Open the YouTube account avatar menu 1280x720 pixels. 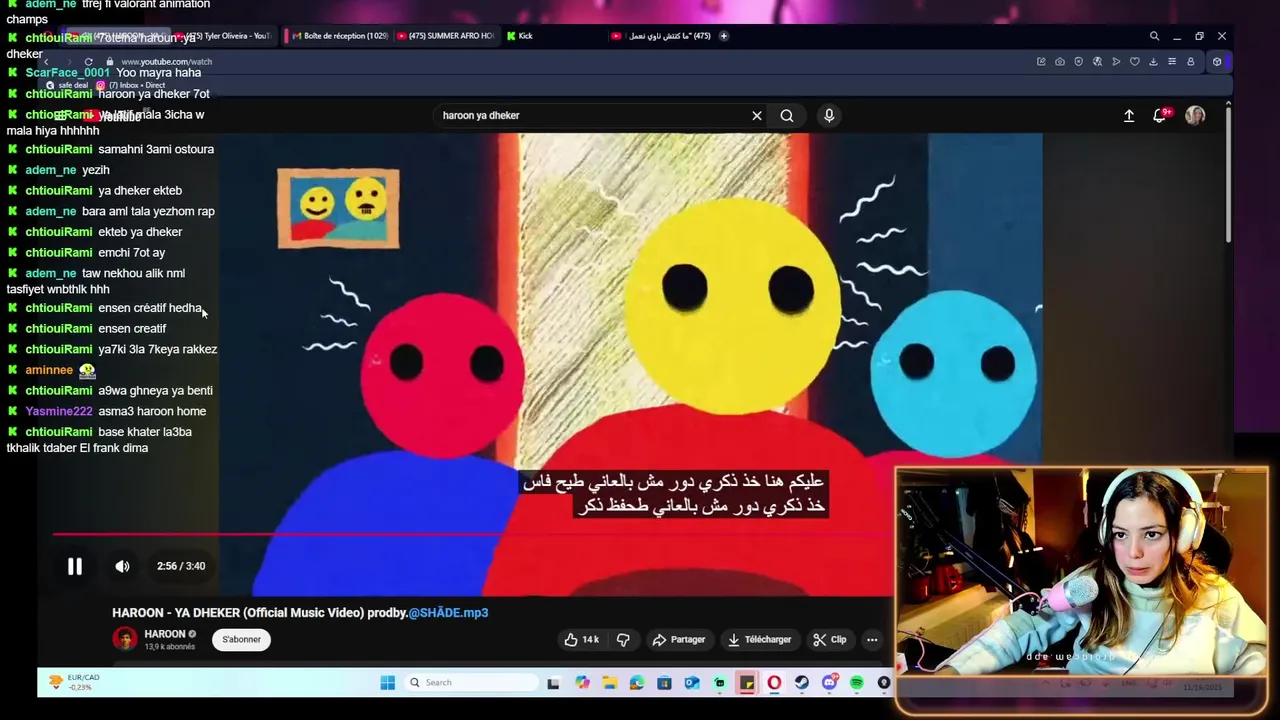coord(1195,116)
